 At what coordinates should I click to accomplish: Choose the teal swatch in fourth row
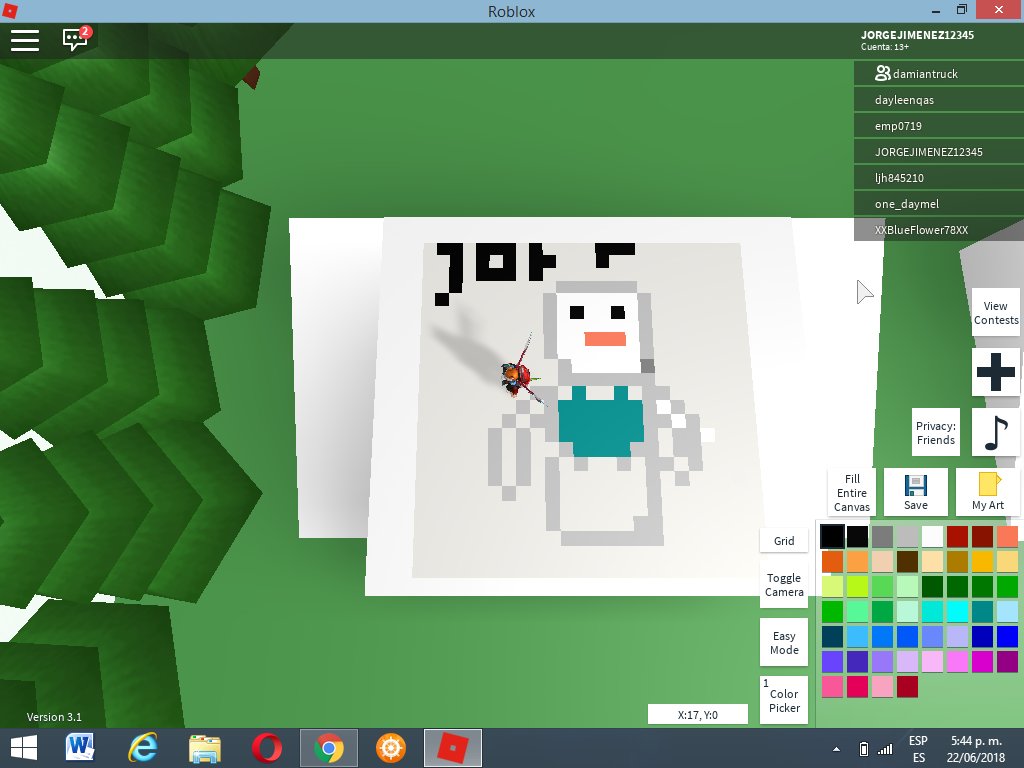pos(982,611)
